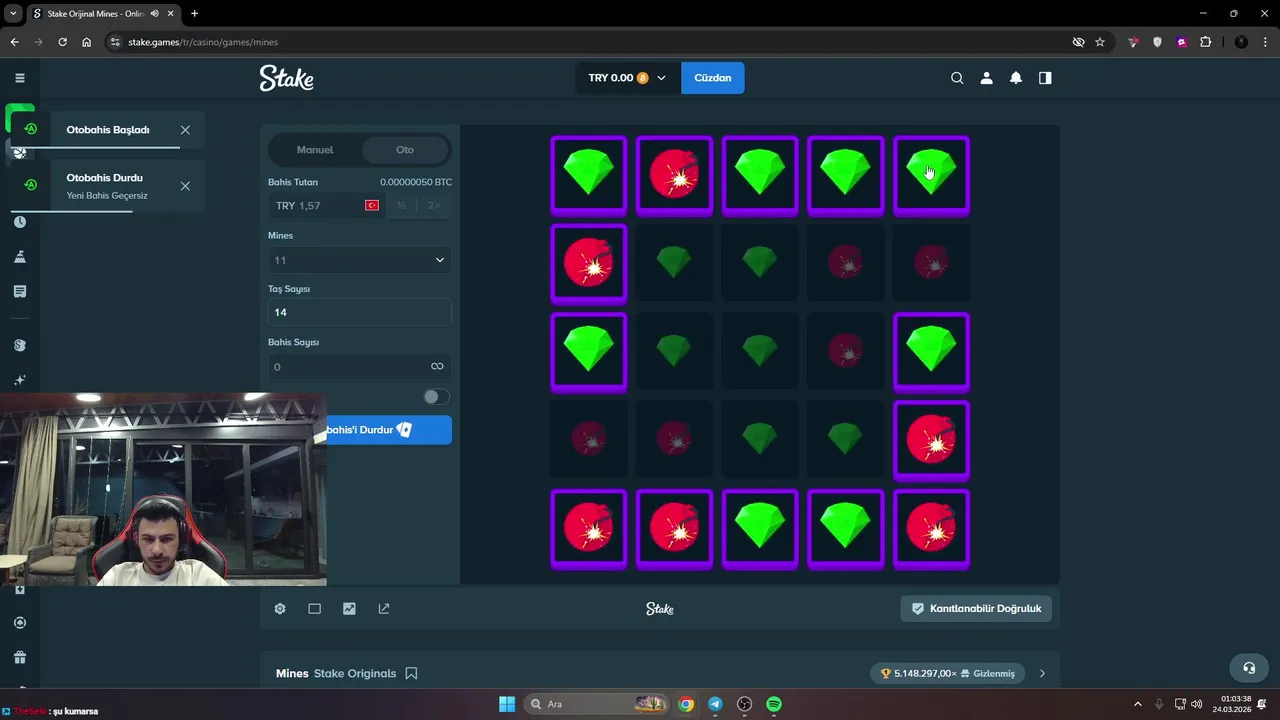Viewport: 1280px width, 720px height.
Task: Open Chrome three-dot menu
Action: 1265,42
